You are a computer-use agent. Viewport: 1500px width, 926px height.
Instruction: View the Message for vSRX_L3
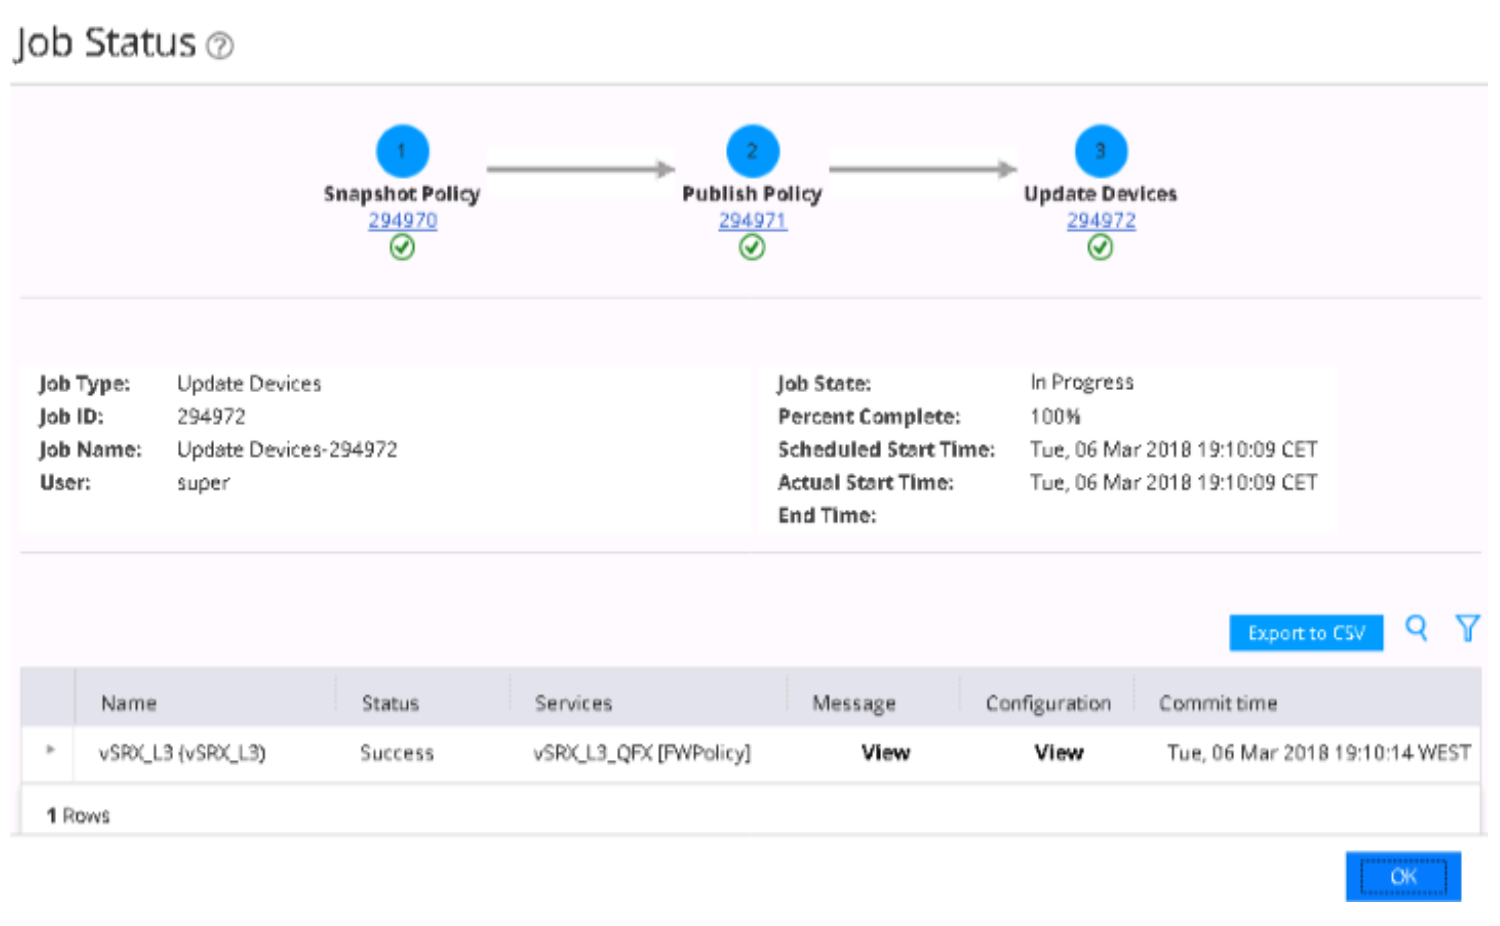(885, 753)
